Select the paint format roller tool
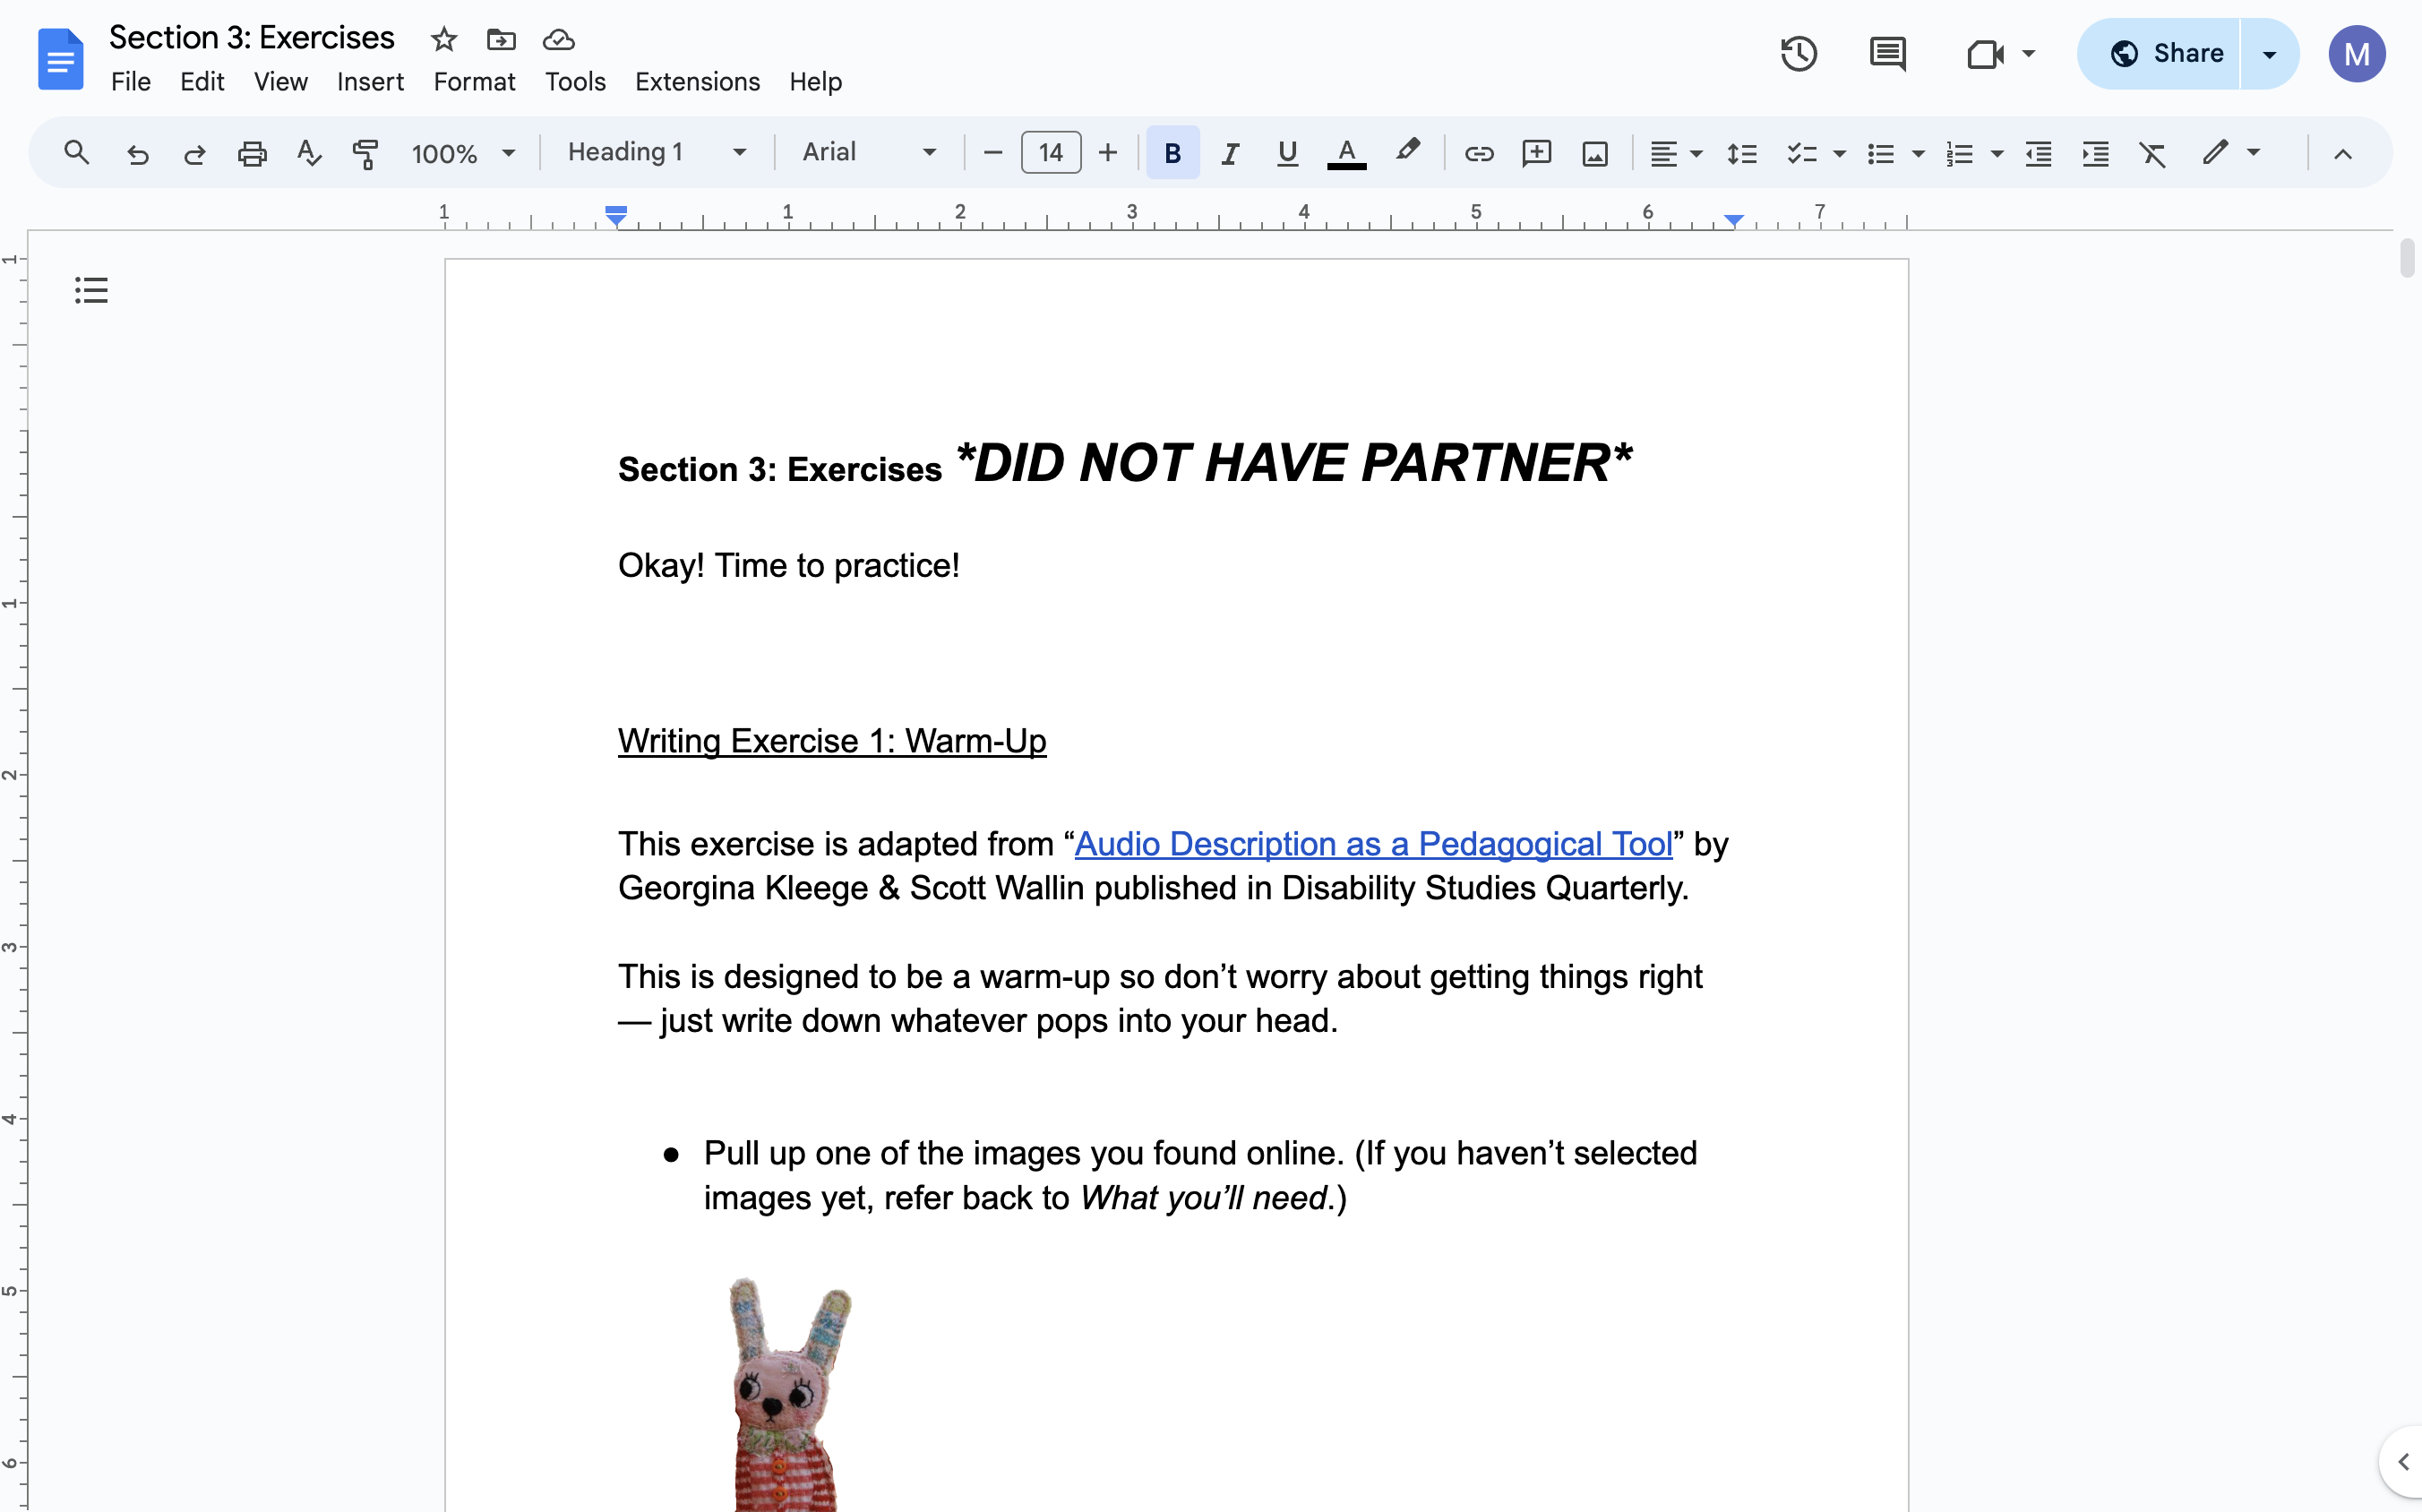Image resolution: width=2422 pixels, height=1512 pixels. click(x=365, y=153)
